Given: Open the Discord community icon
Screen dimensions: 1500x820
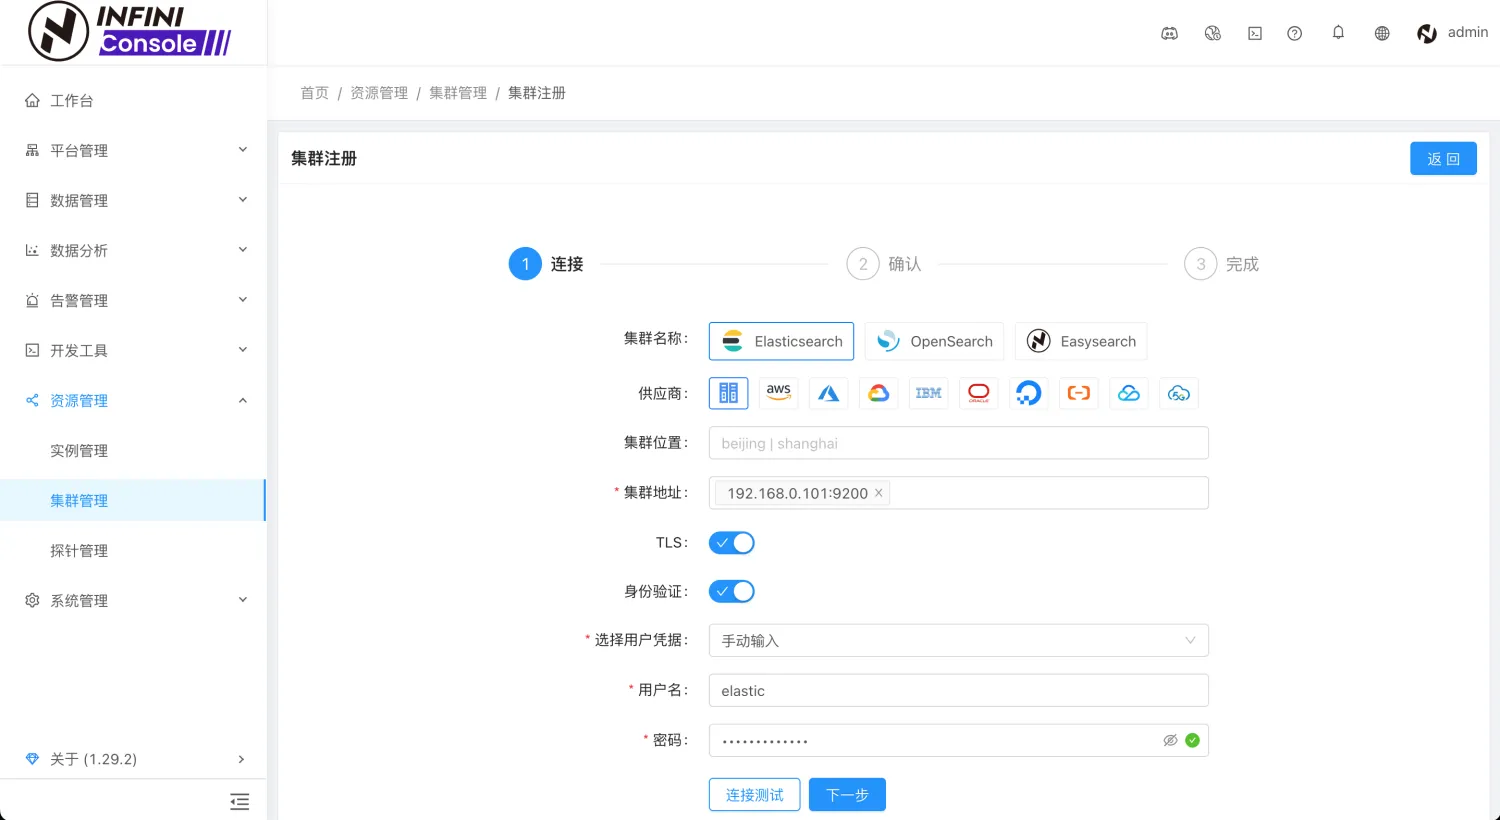Looking at the screenshot, I should tap(1169, 33).
